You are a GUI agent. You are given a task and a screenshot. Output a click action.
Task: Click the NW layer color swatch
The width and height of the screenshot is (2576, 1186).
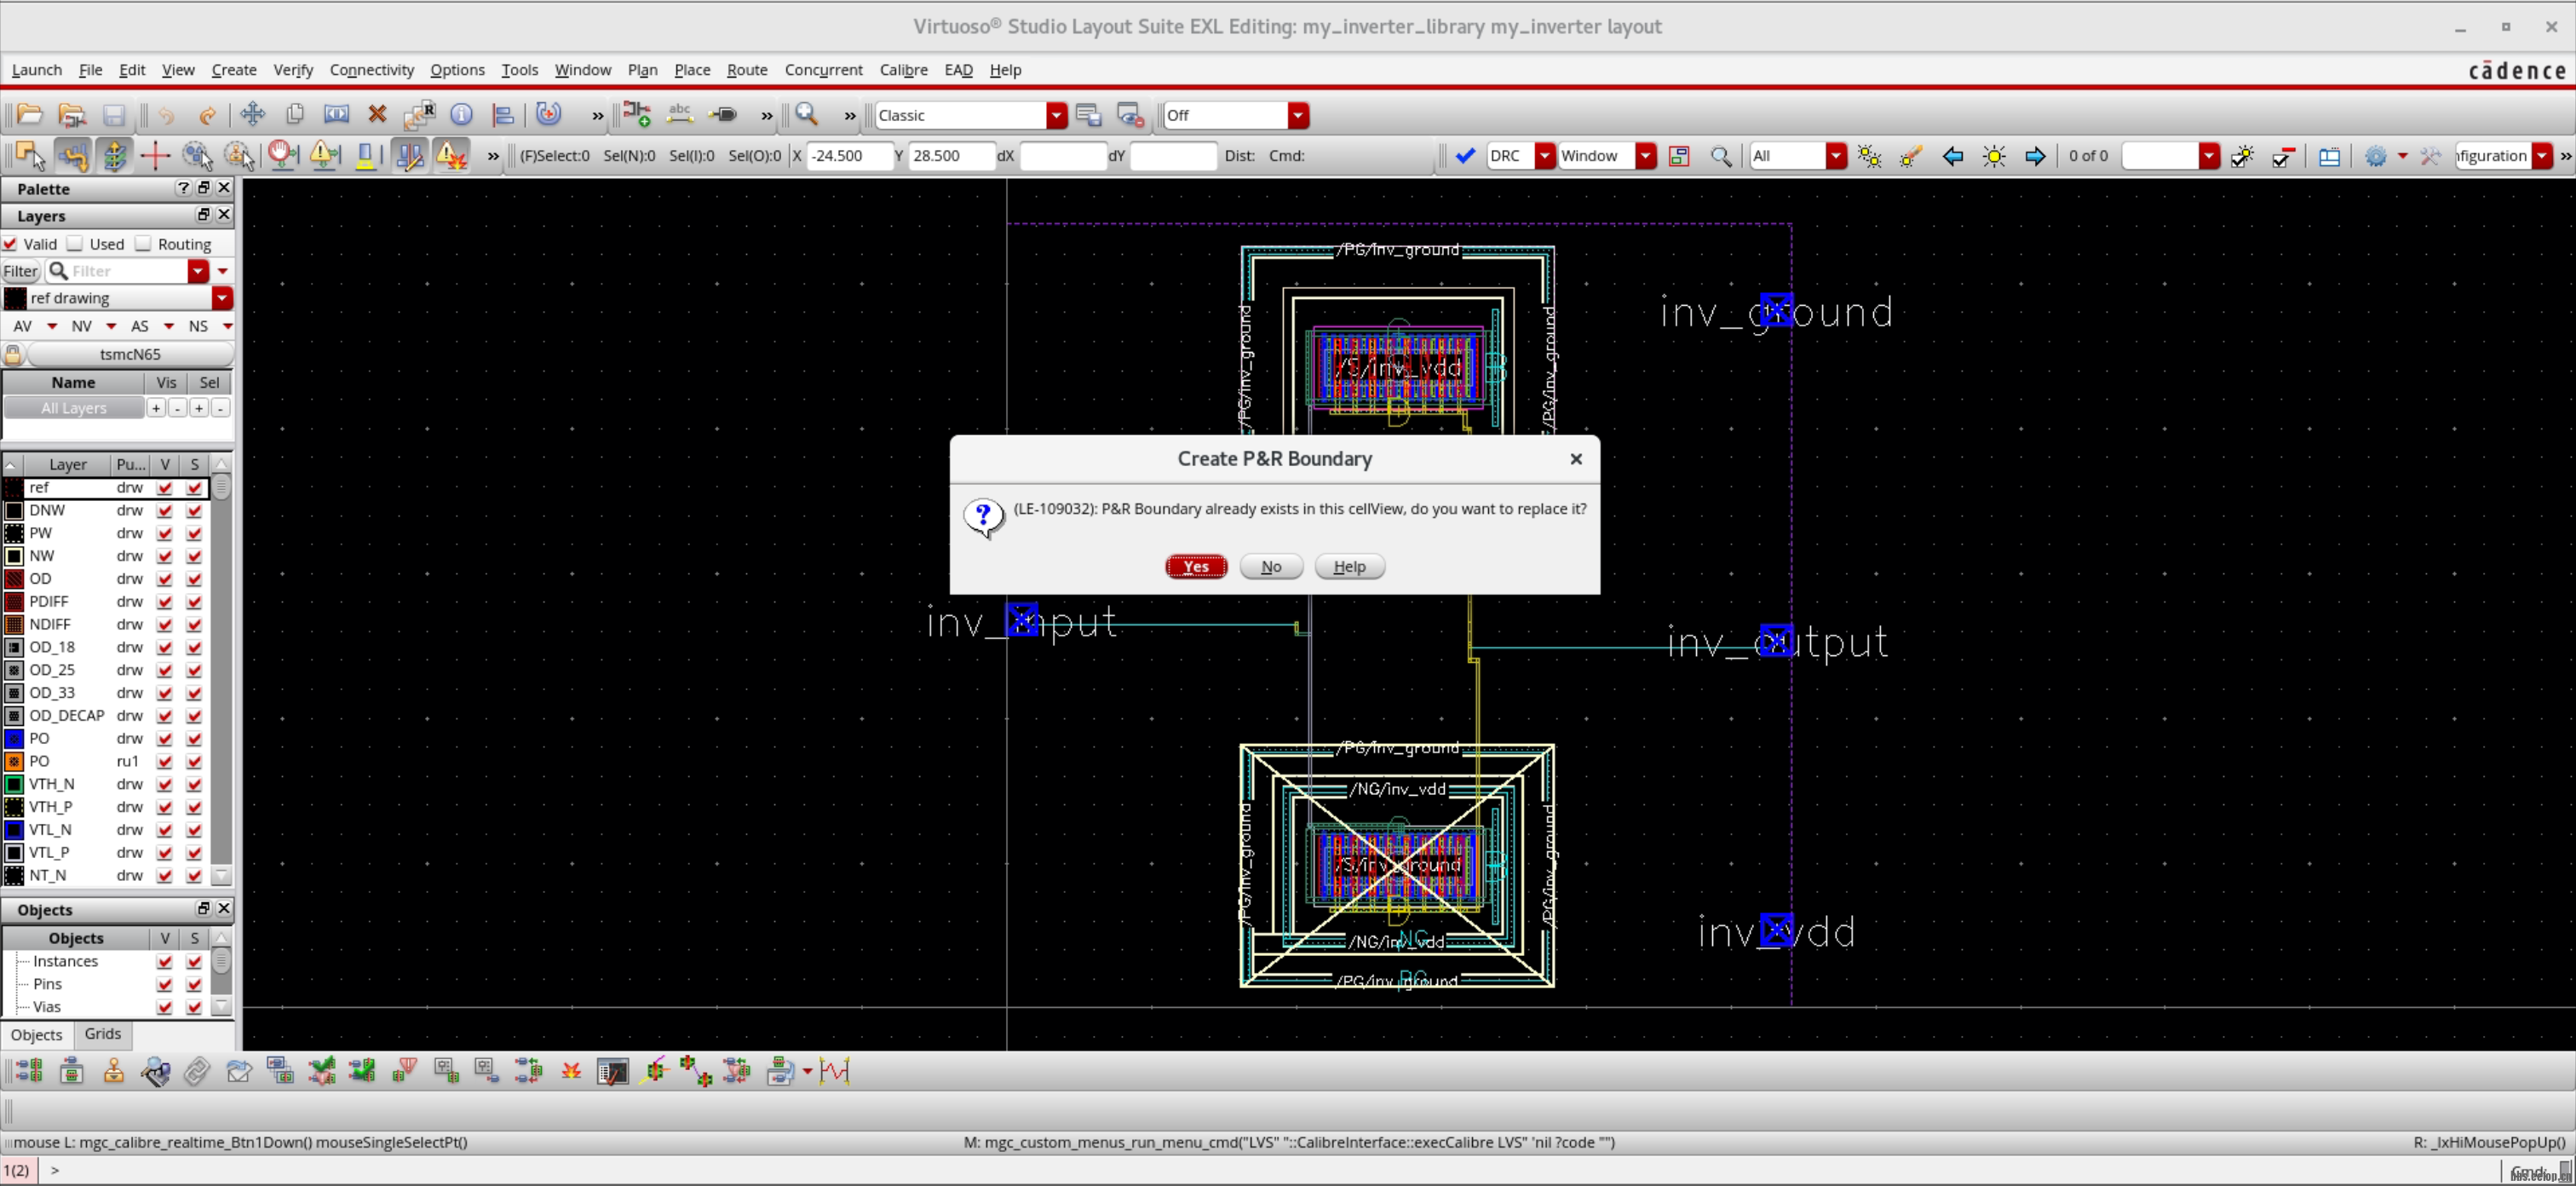[14, 556]
